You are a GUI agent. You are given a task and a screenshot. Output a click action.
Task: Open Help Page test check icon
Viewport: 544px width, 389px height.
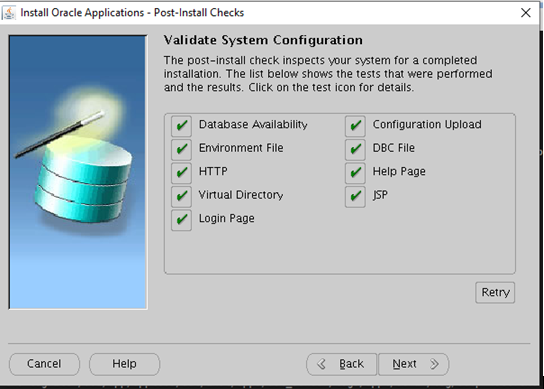coord(355,173)
